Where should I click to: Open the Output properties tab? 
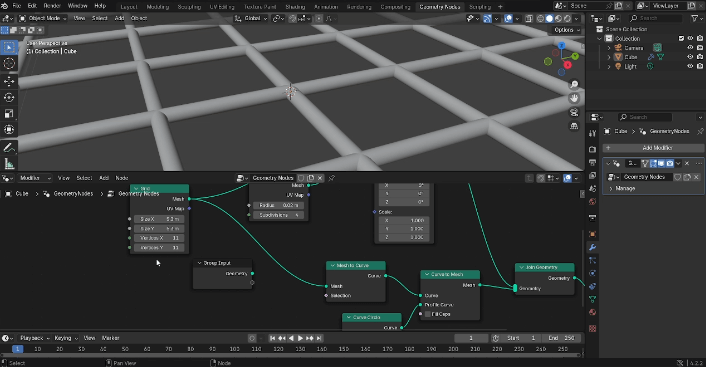coord(593,162)
